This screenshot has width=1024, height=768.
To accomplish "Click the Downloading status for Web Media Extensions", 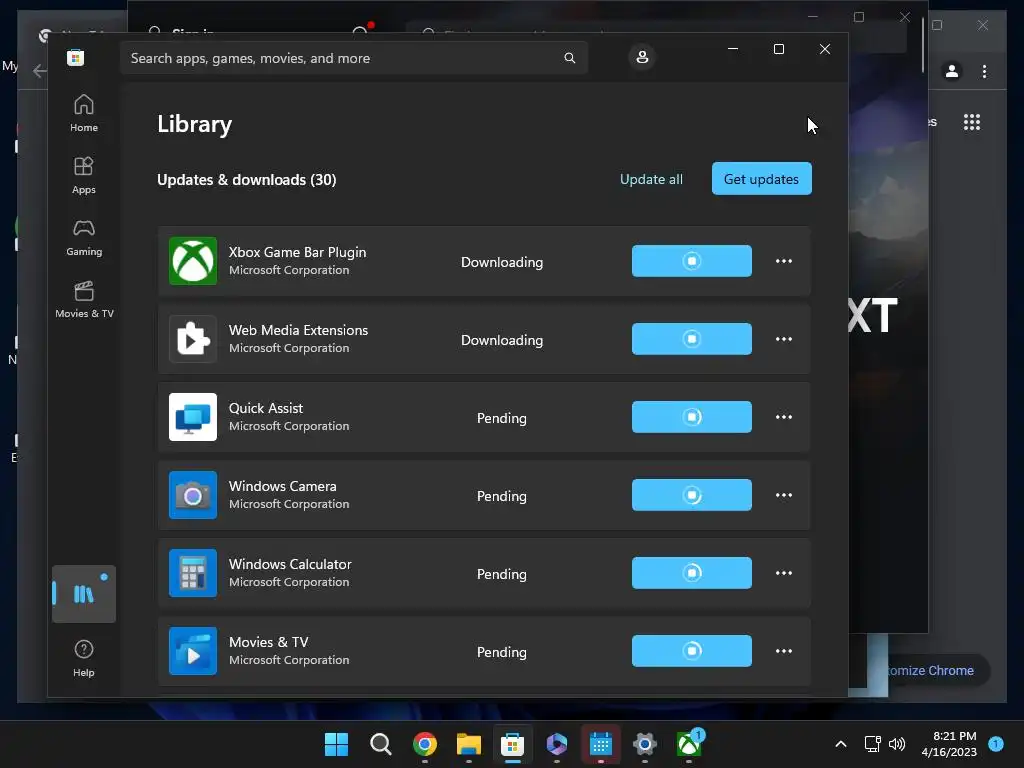I will 502,340.
